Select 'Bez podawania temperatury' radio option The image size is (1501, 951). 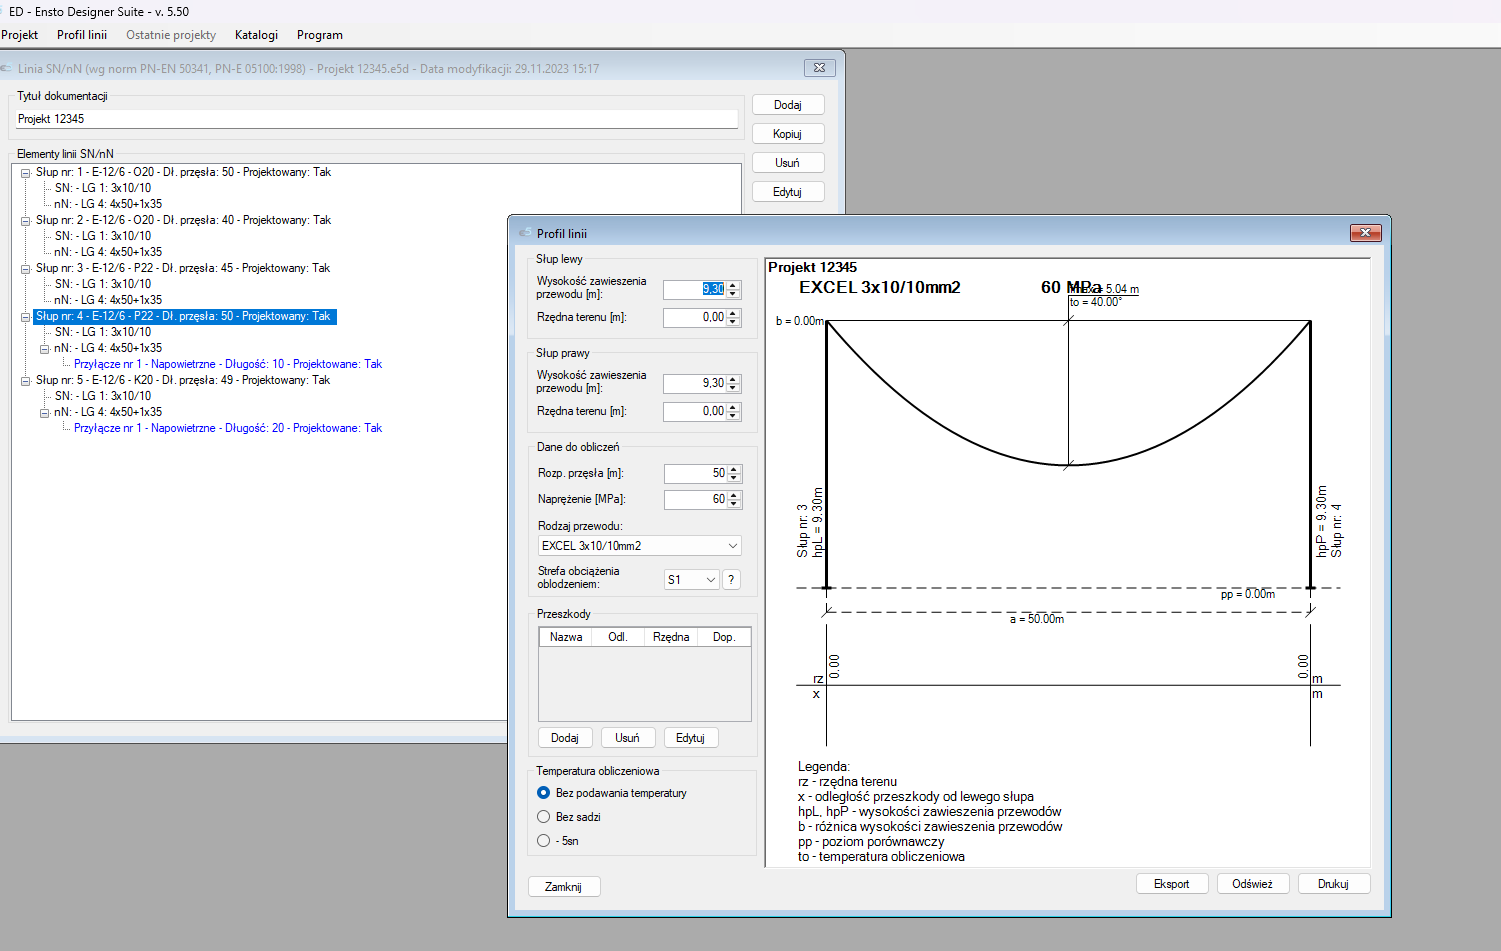coord(544,793)
